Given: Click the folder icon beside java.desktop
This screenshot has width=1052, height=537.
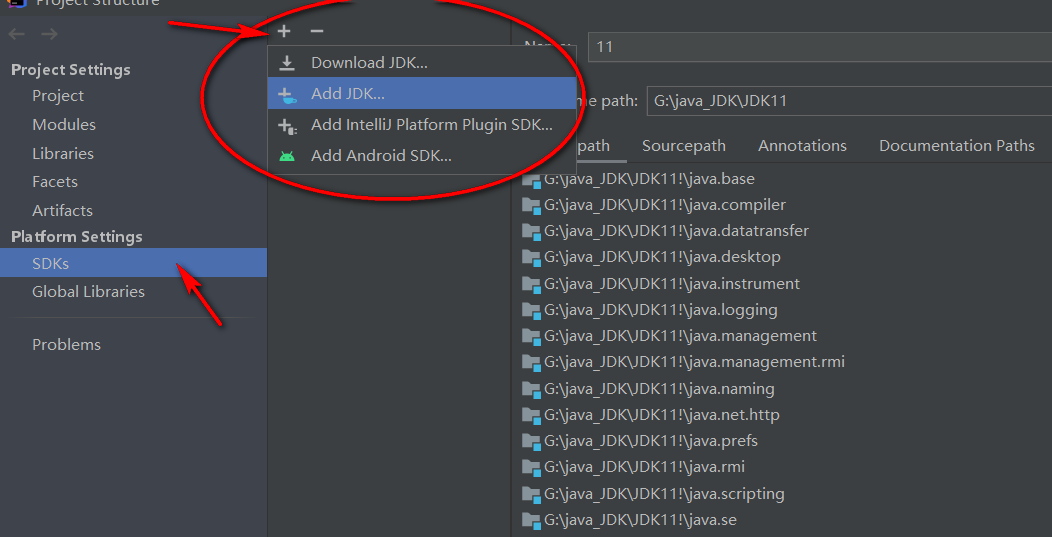Looking at the screenshot, I should pos(531,258).
